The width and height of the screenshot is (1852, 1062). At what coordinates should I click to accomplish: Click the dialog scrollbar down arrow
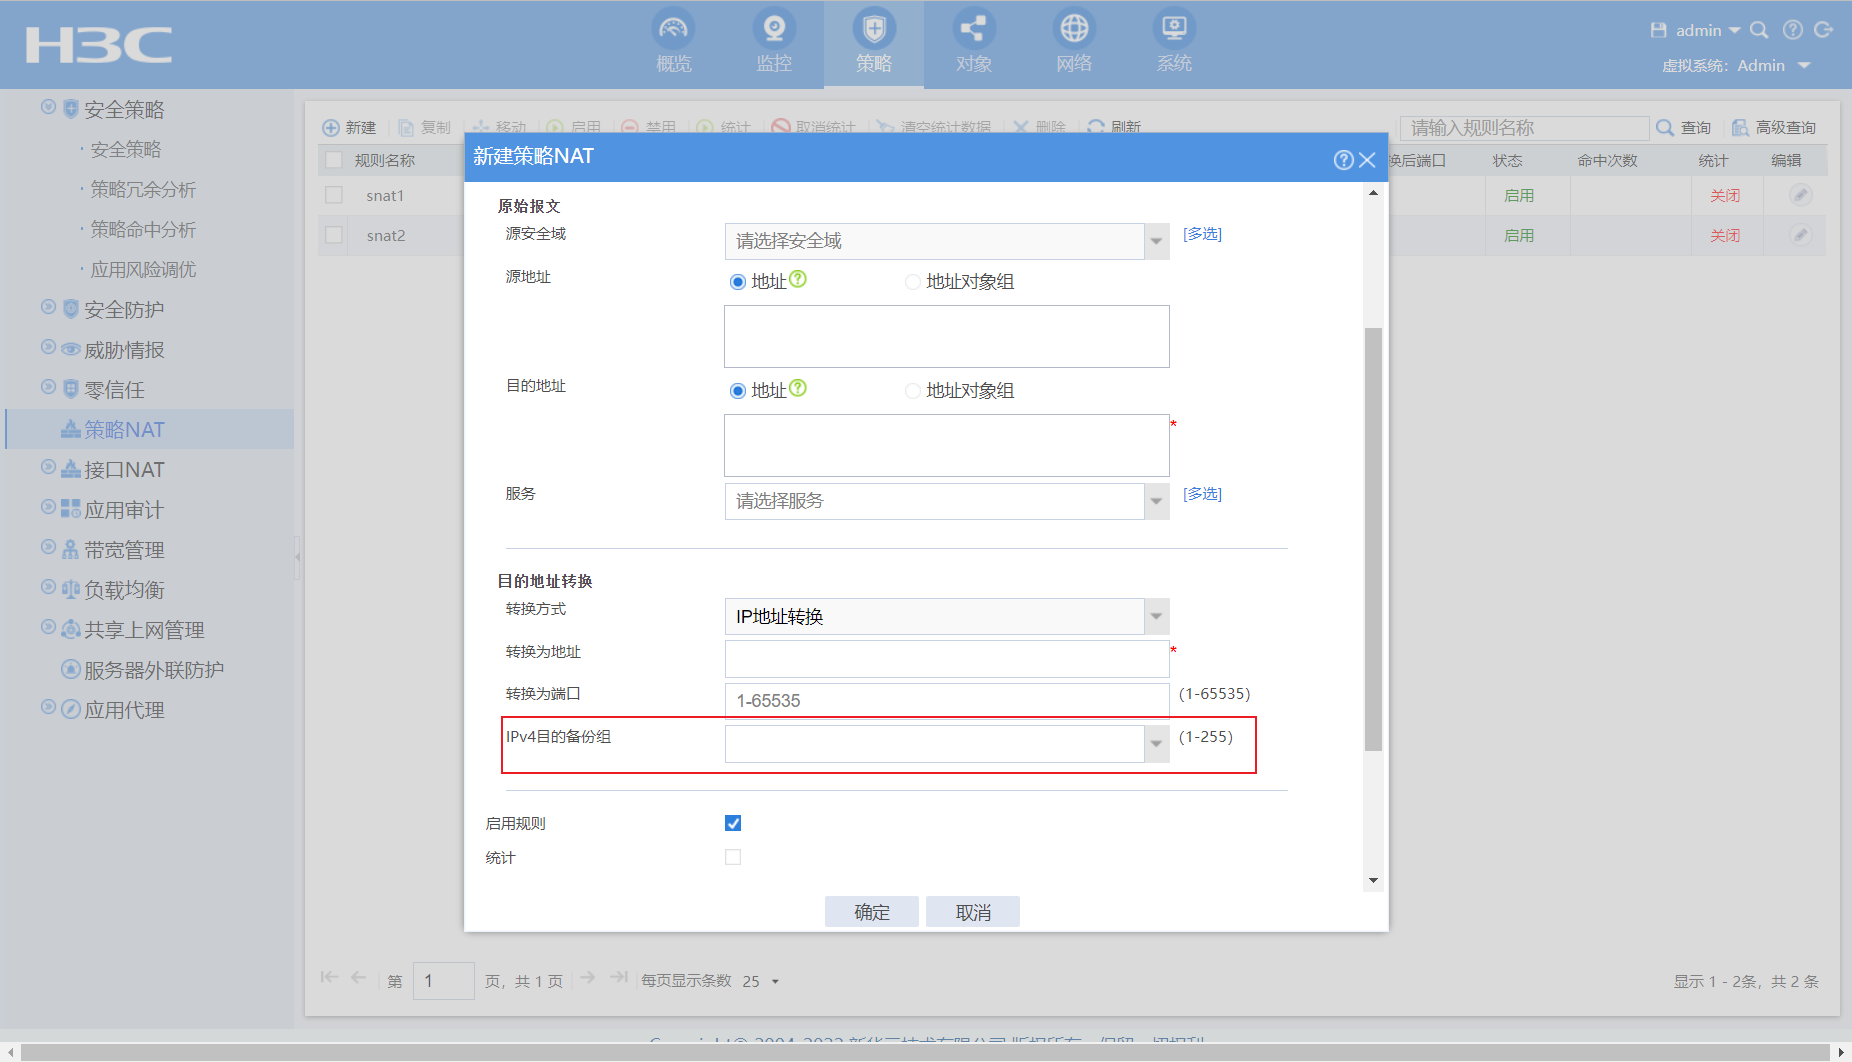click(1374, 881)
